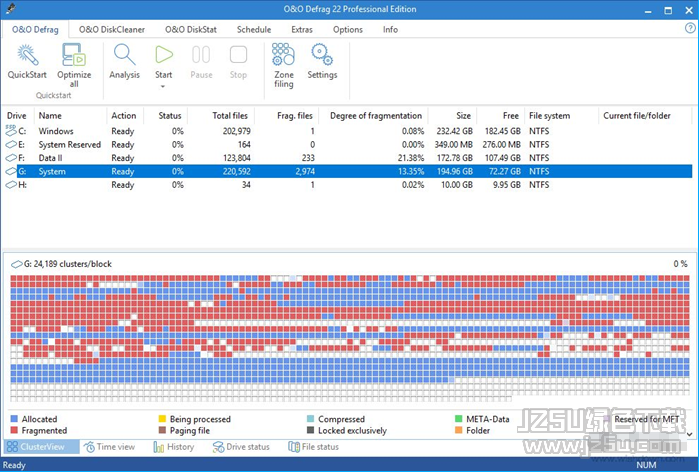Screen dimensions: 699x472
Task: Click the 21.38% fragmentation value
Action: click(411, 158)
